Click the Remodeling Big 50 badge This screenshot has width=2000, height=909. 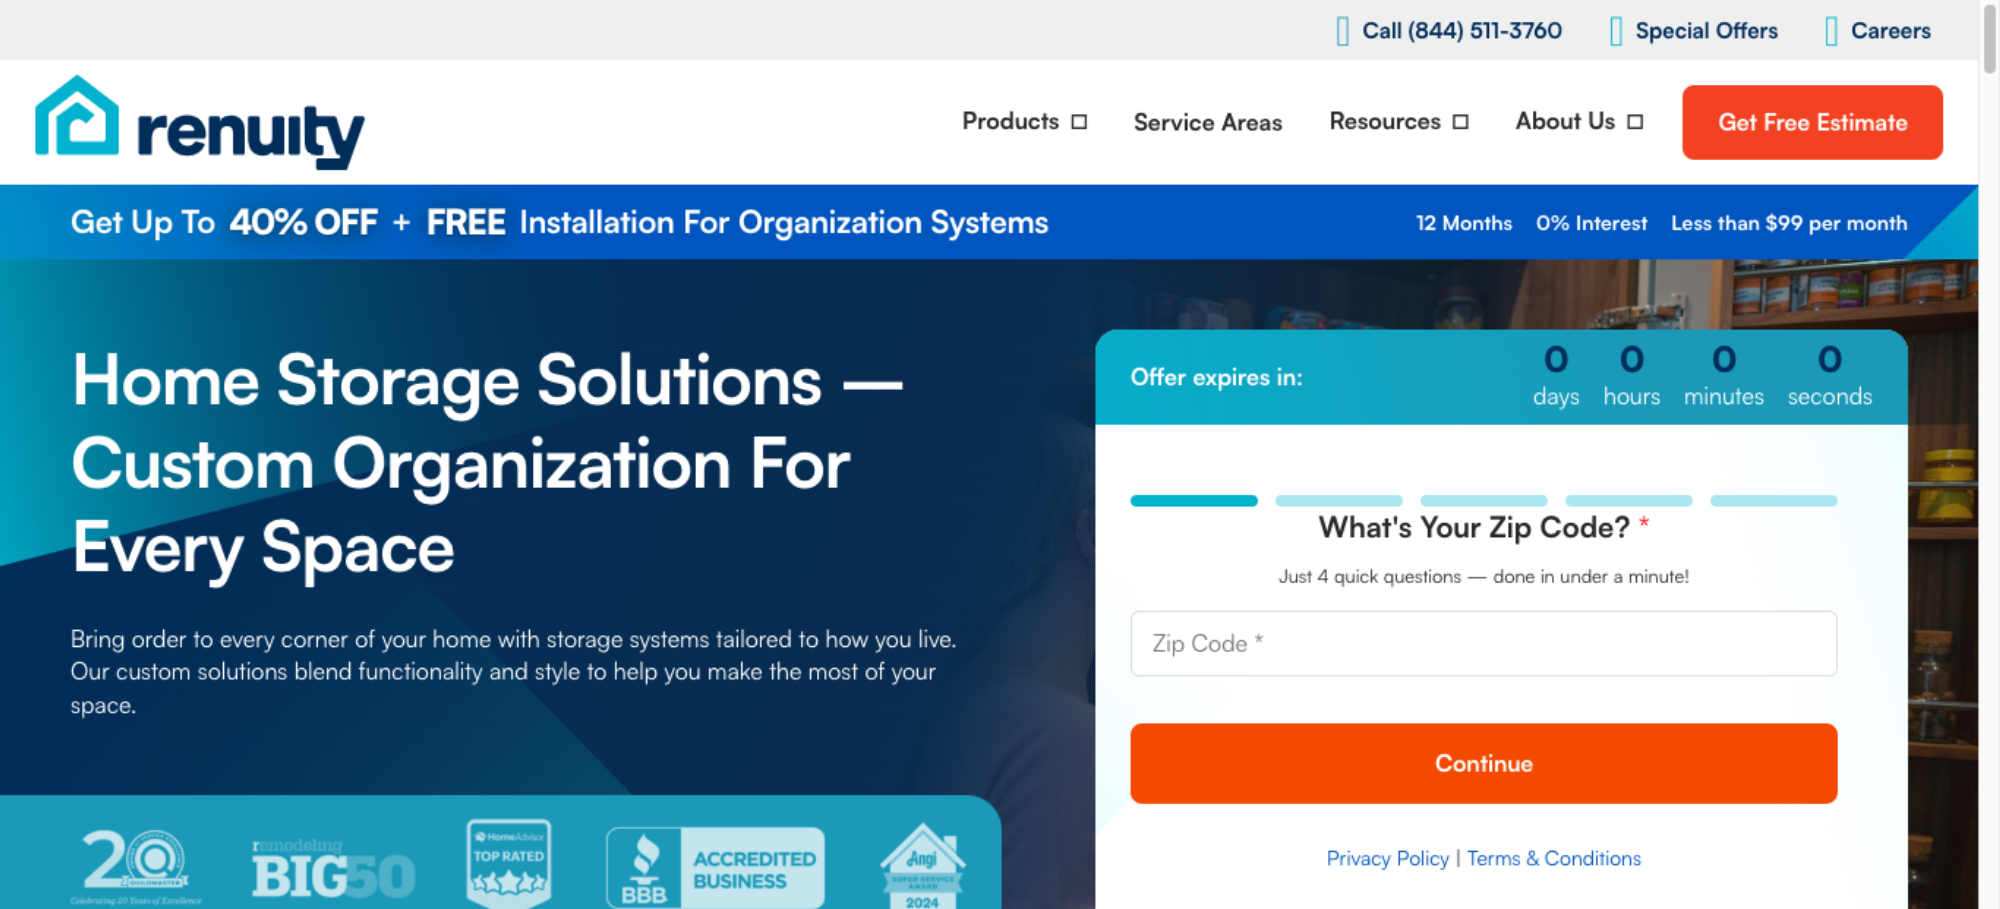(x=333, y=870)
